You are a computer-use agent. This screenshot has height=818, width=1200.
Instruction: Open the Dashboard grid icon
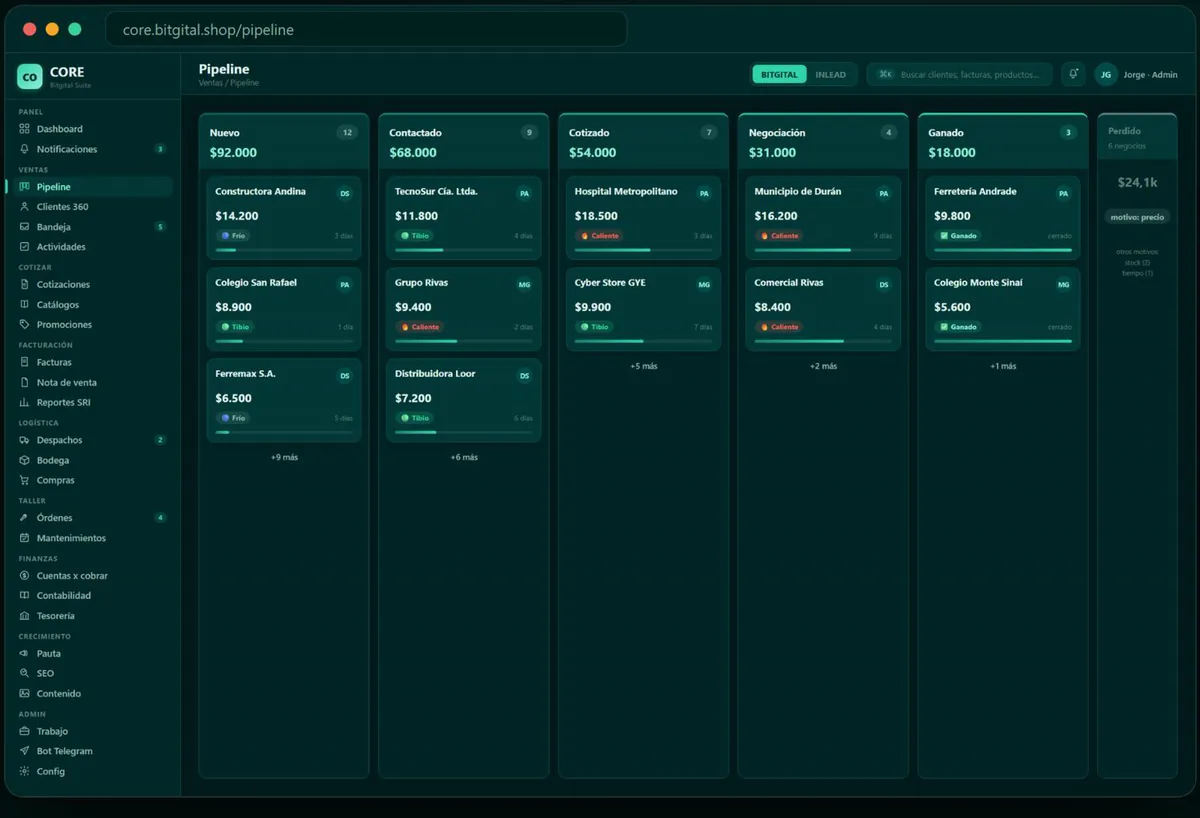pos(25,129)
